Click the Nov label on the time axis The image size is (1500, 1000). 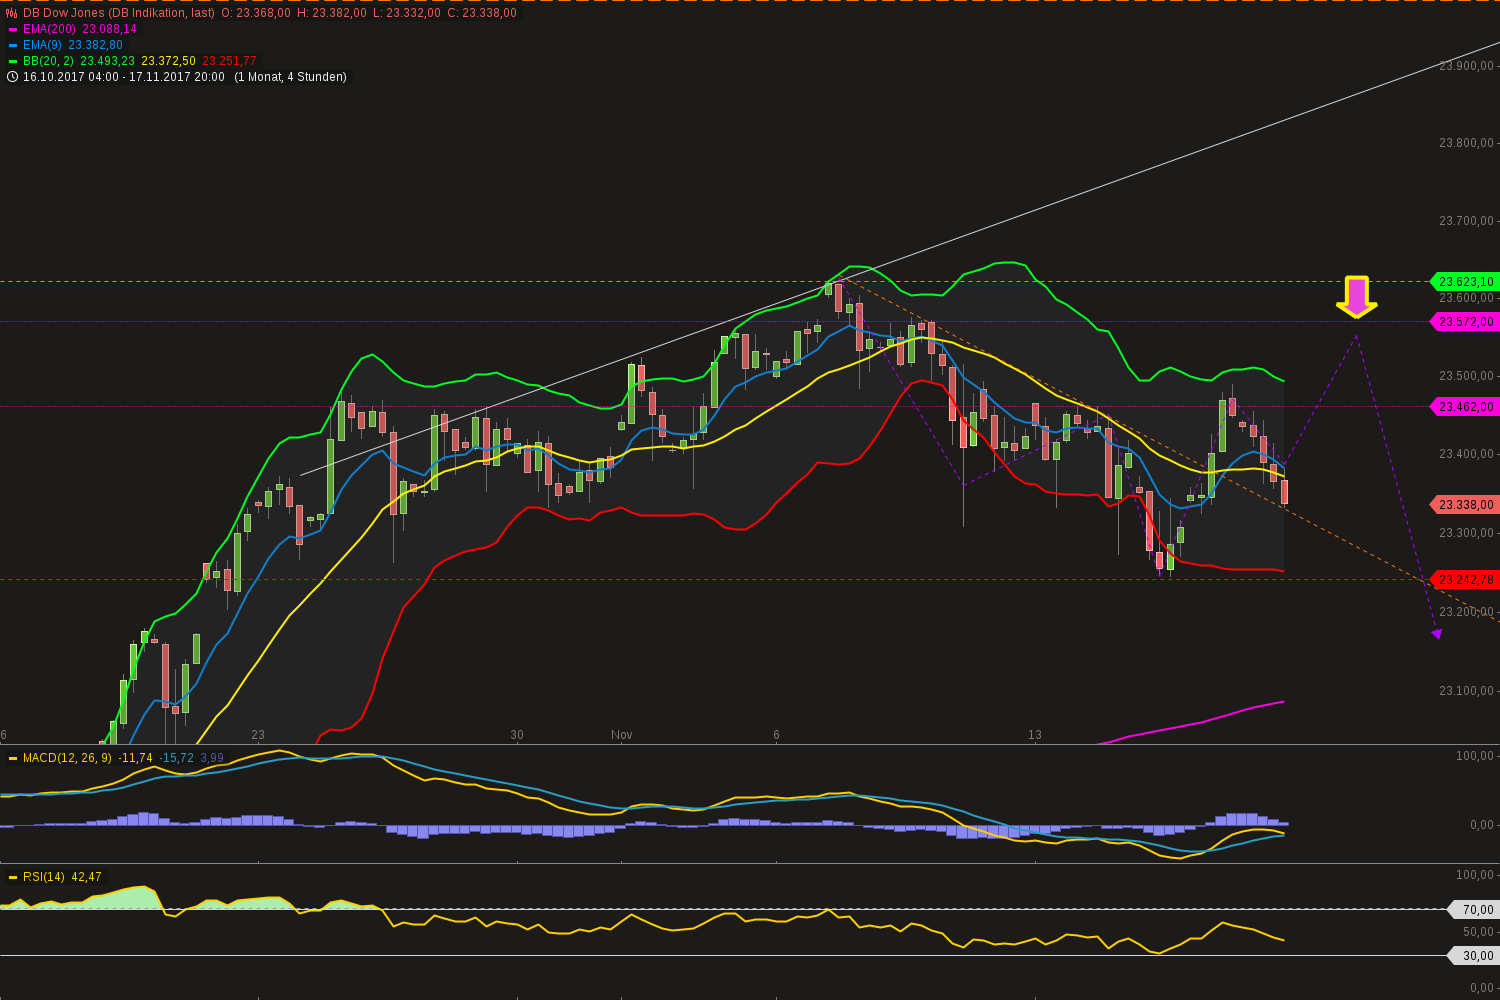620,734
